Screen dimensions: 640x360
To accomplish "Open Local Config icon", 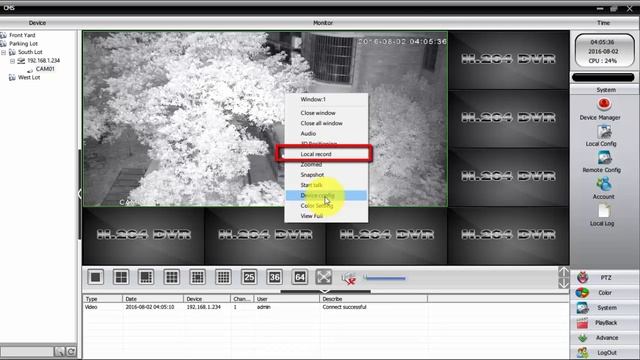I will tap(604, 132).
